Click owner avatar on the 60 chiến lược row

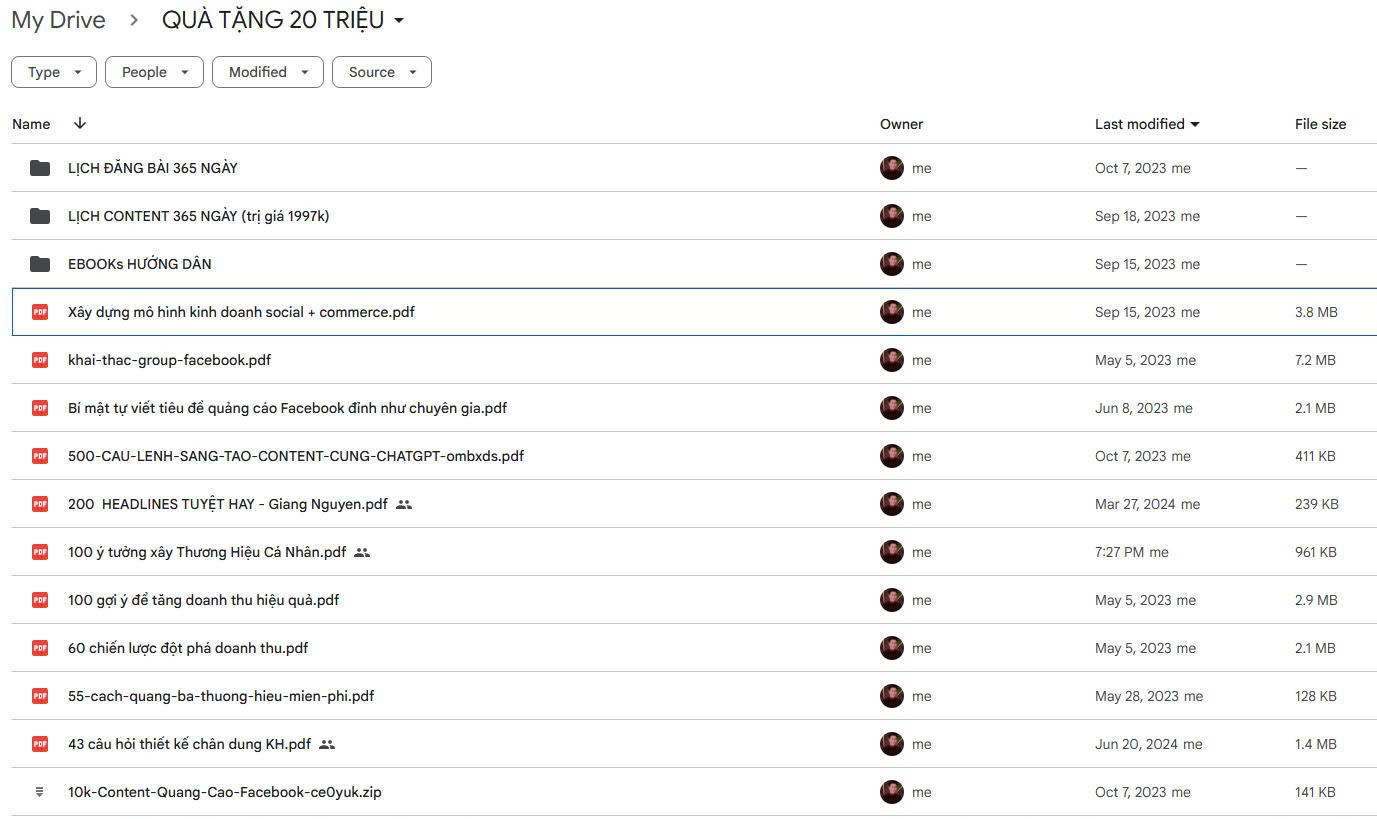pos(892,648)
